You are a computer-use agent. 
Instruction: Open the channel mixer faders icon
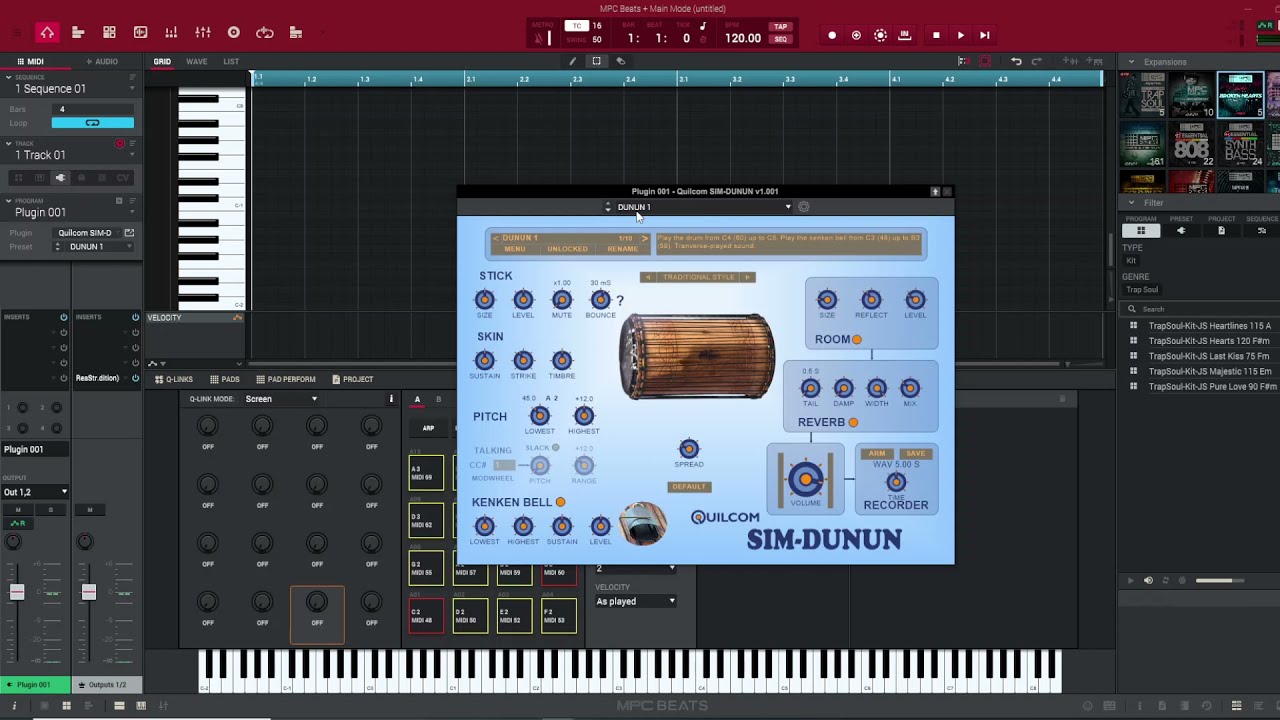(x=203, y=33)
